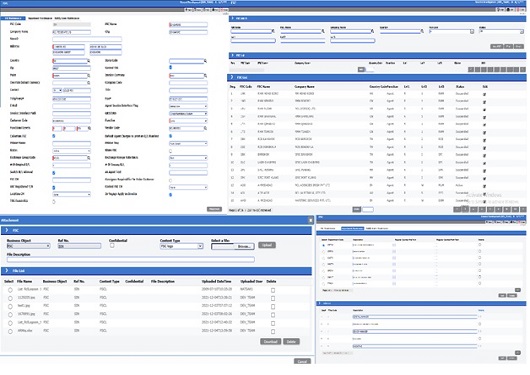Collapse the FSC section in Attachment panel
The height and width of the screenshot is (375, 530).
7,230
